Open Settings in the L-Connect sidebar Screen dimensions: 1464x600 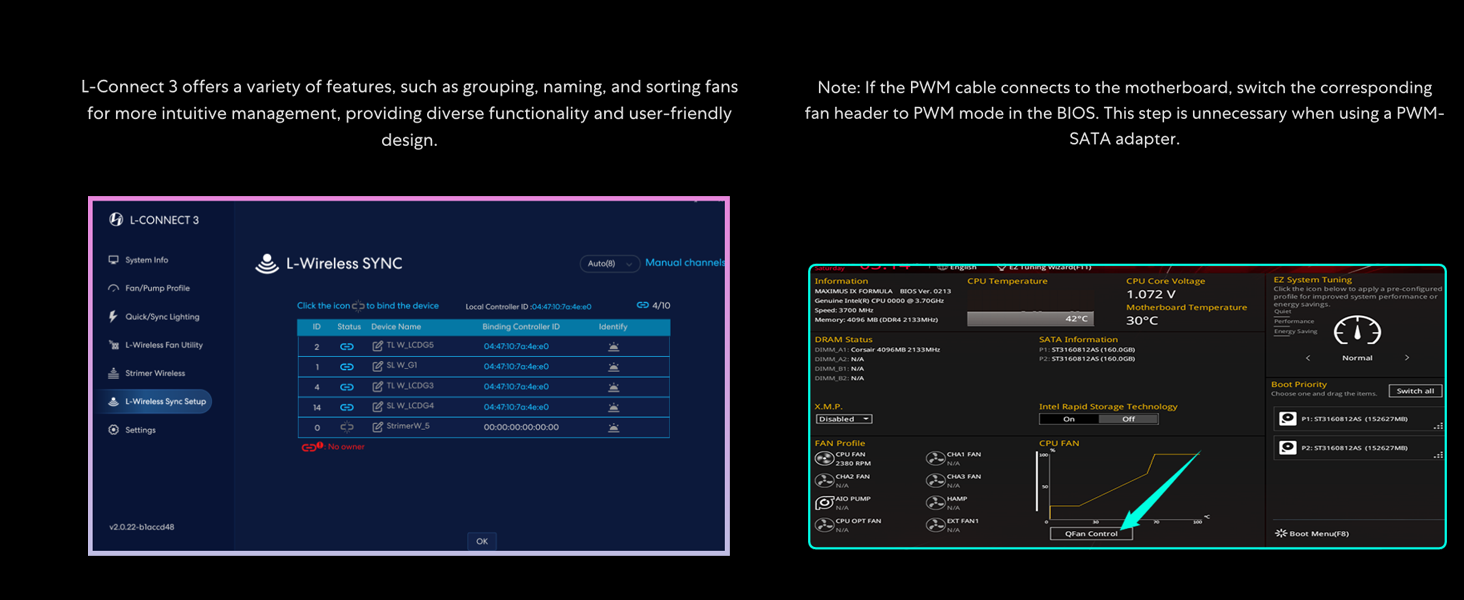[140, 430]
